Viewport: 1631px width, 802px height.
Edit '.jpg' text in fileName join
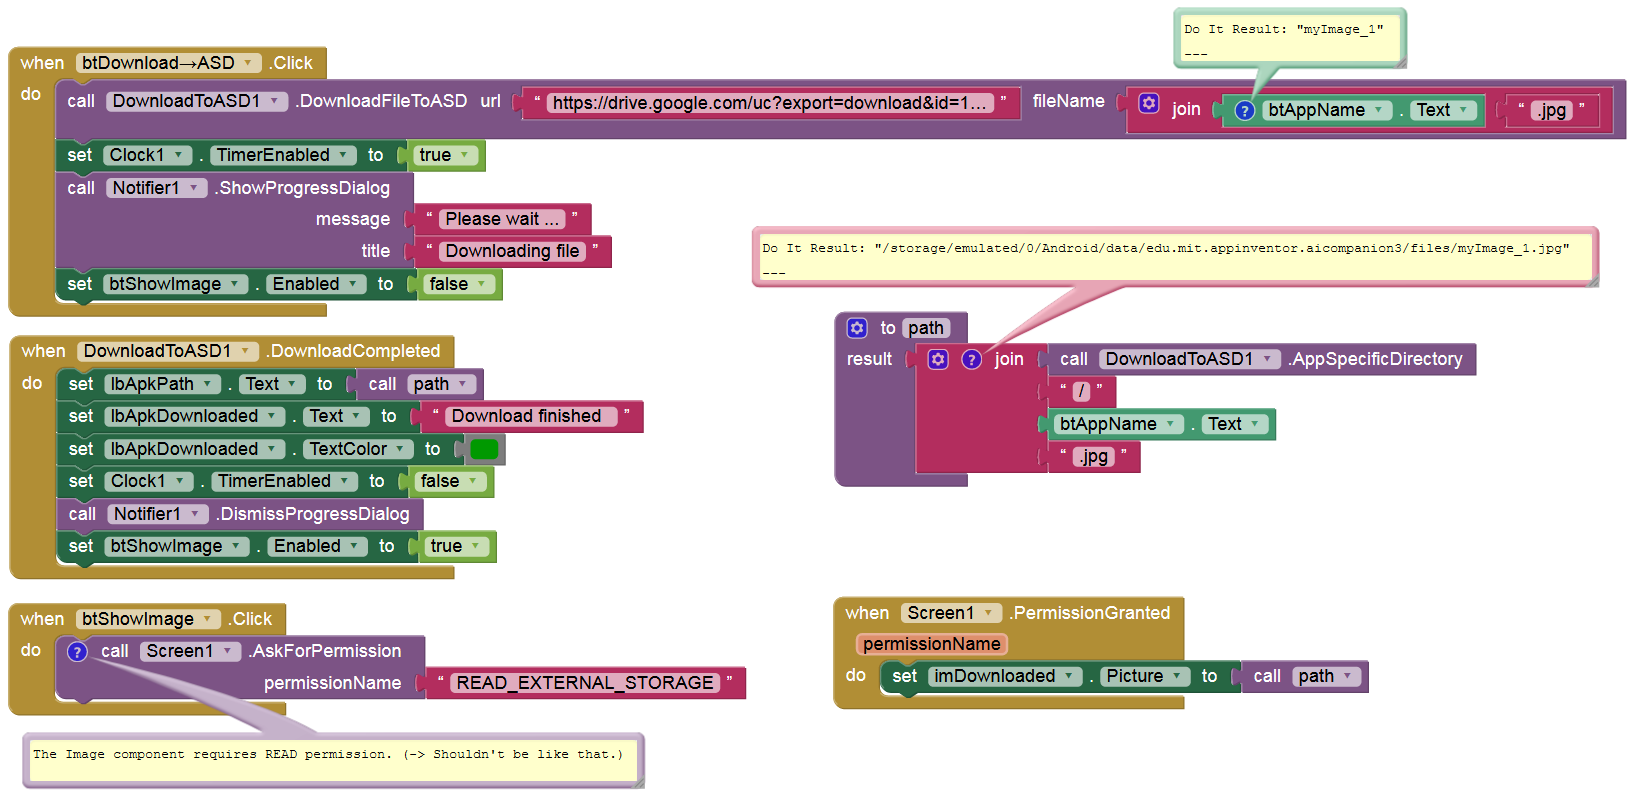(1551, 110)
